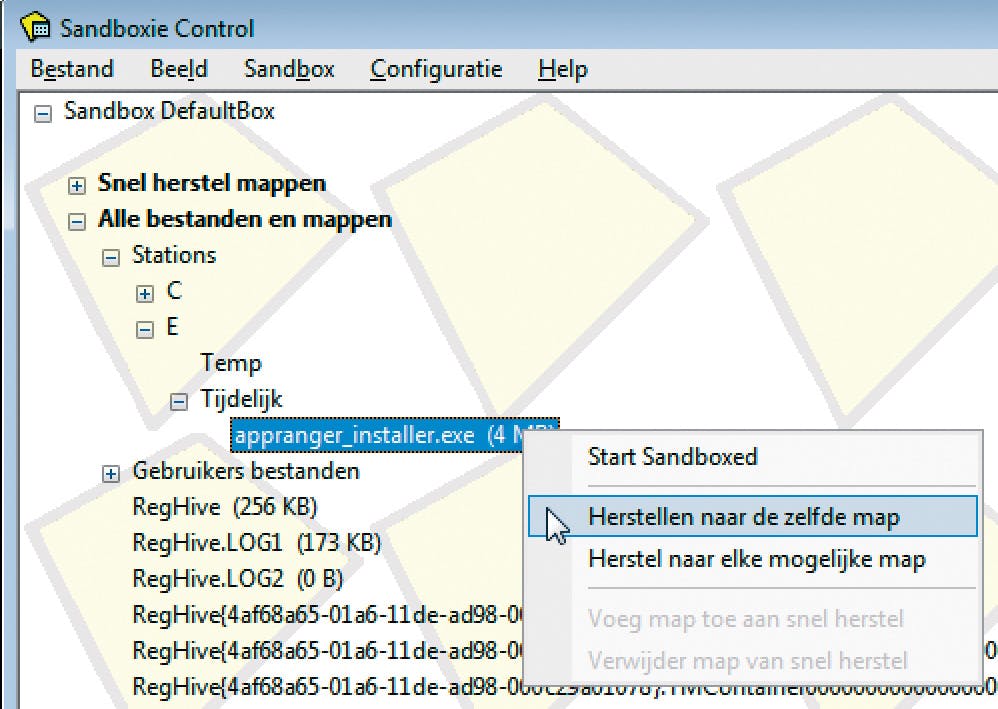
Task: Choose Herstellen naar de zelfde map
Action: 753,516
